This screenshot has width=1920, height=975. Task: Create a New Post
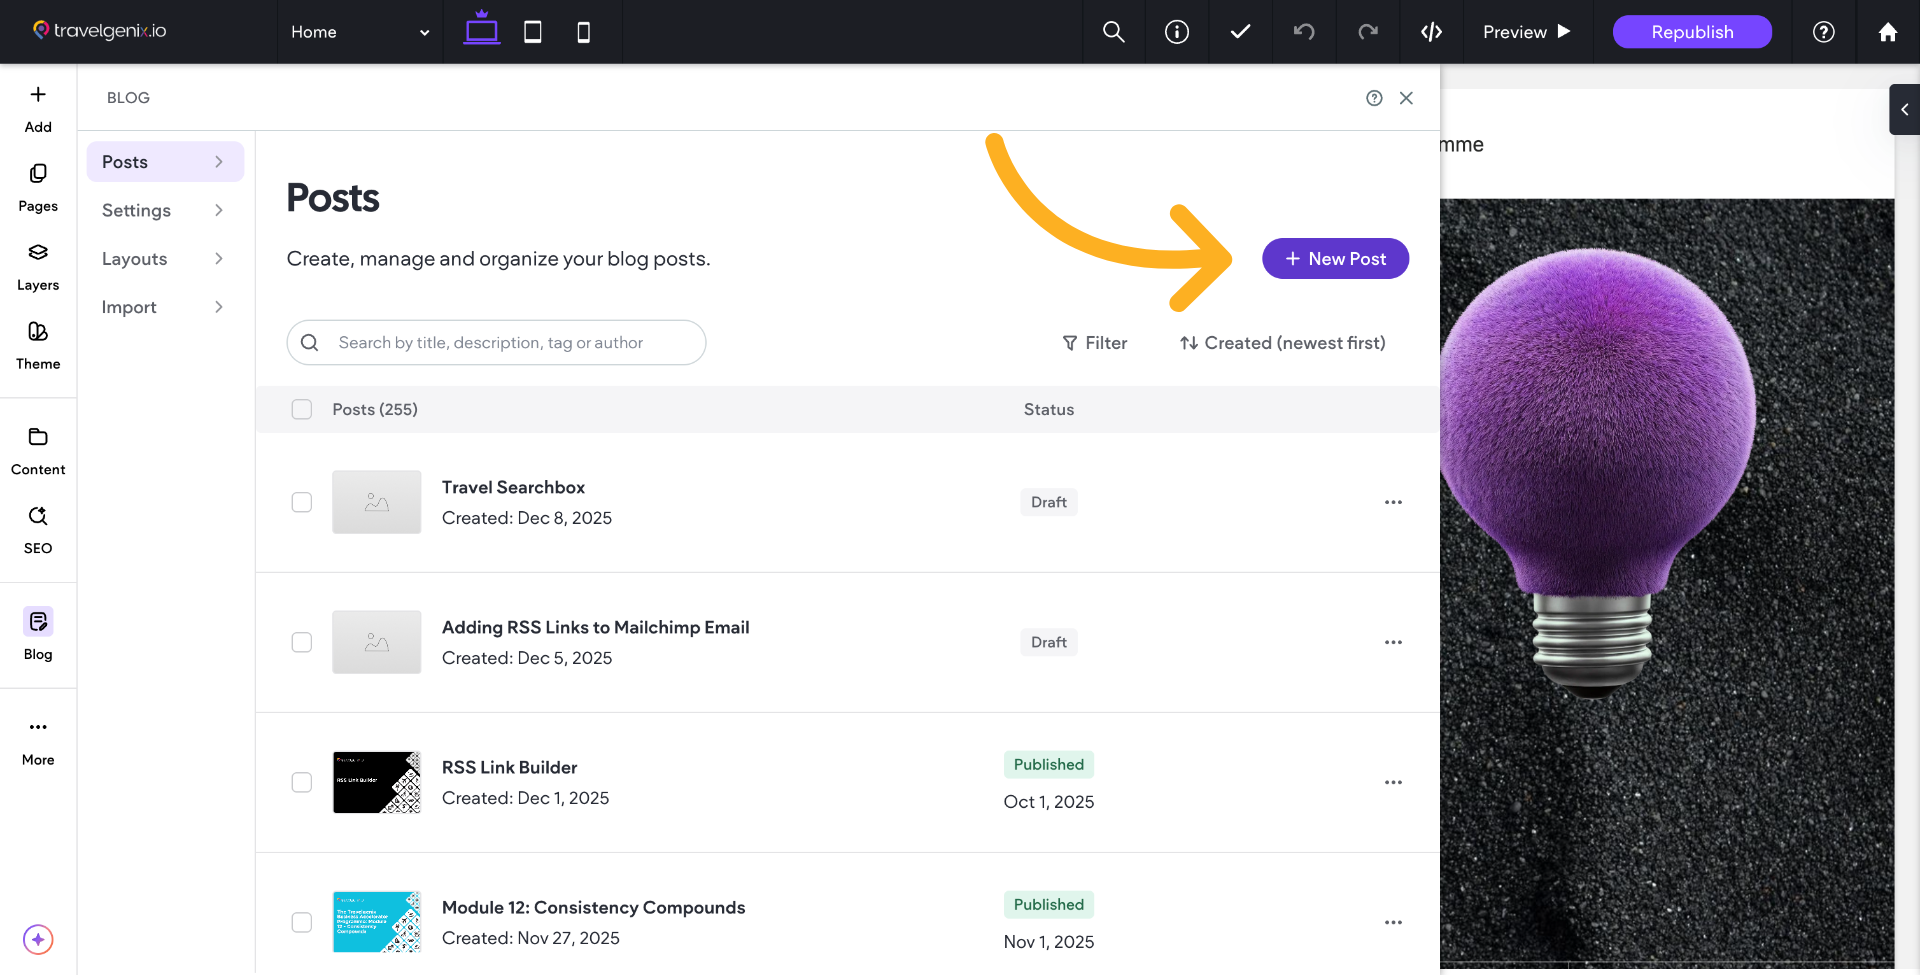point(1335,259)
